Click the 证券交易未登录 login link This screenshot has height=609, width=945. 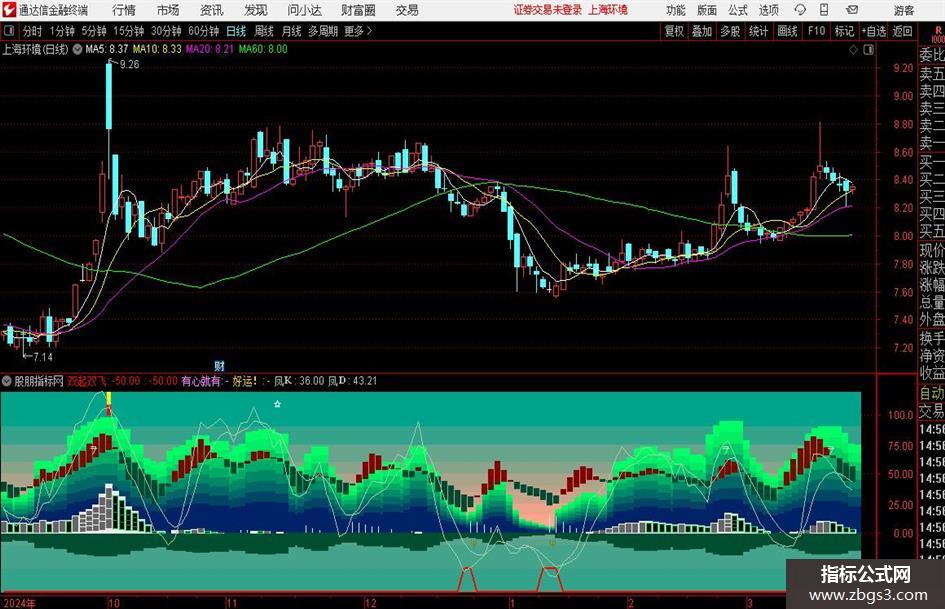tap(548, 10)
